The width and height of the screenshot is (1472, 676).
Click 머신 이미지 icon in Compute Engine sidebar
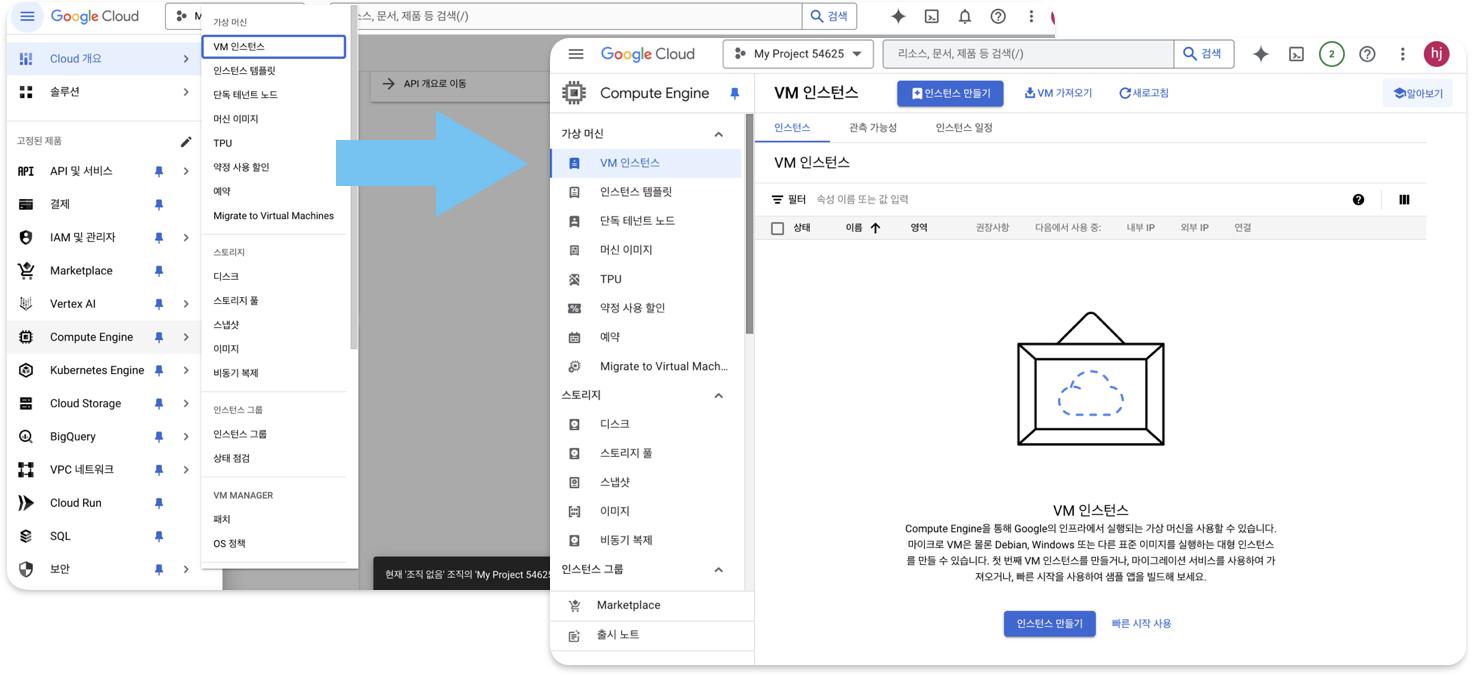[574, 250]
